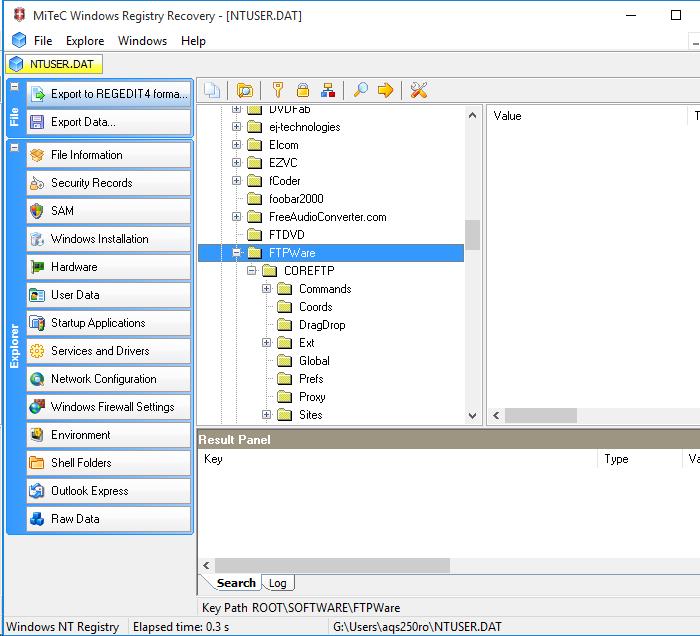The image size is (700, 636).
Task: Click the folder-with-magnifier toolbar icon
Action: pyautogui.click(x=245, y=90)
